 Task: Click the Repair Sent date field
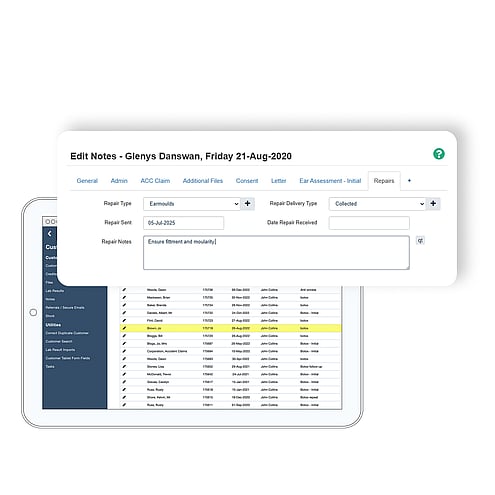pos(183,223)
